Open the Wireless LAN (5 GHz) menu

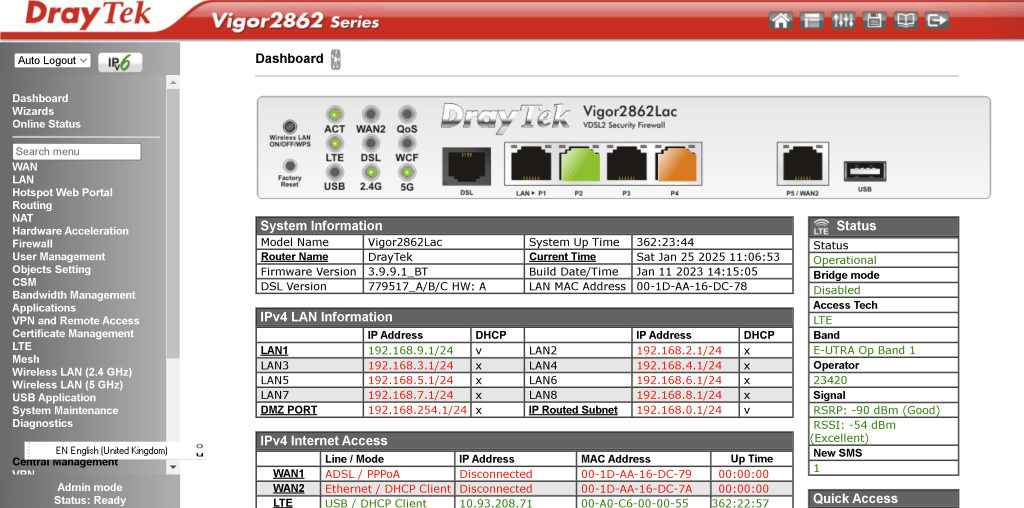click(x=67, y=385)
